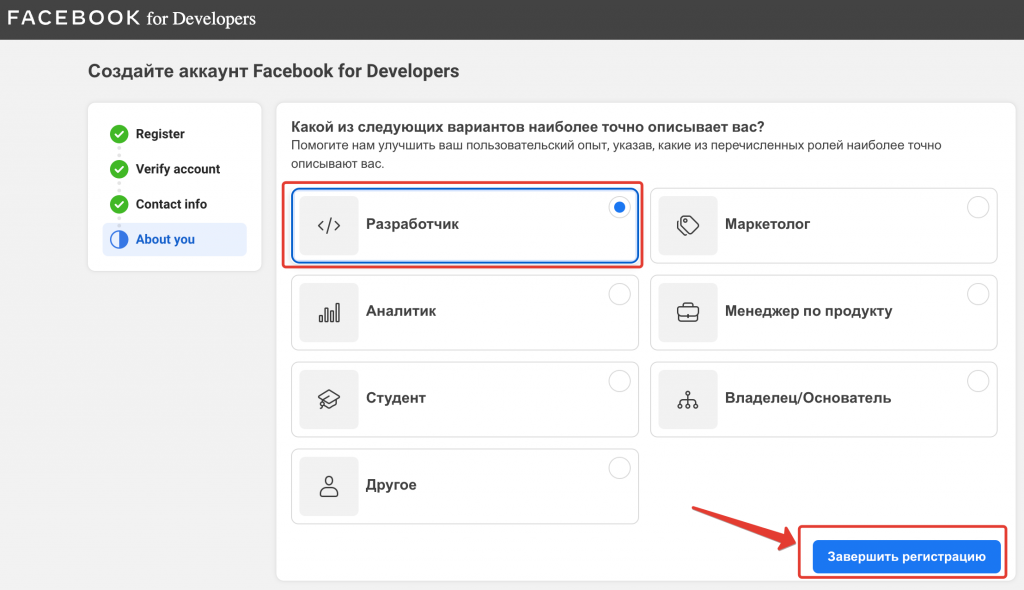Pick the Владелец/Основатель radio button
1024x590 pixels.
click(x=978, y=381)
